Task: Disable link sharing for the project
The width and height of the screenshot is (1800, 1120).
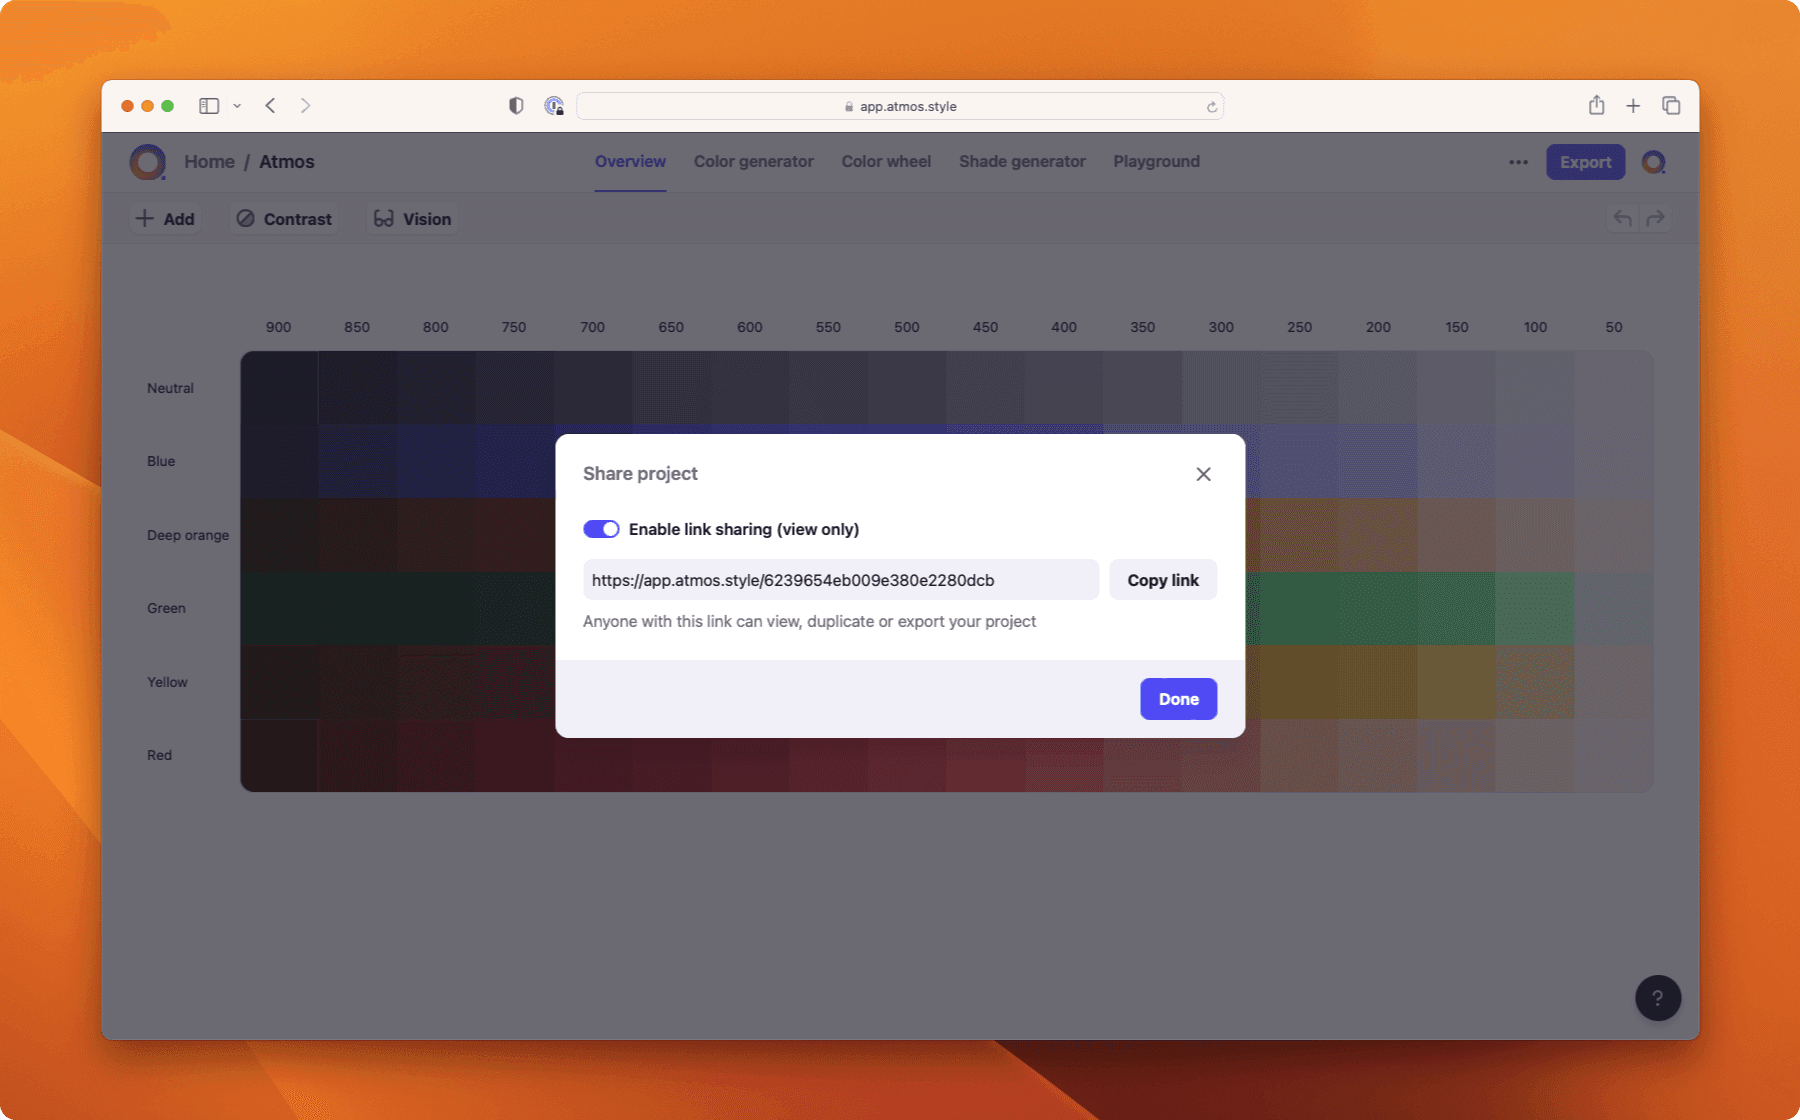Action: (601, 528)
